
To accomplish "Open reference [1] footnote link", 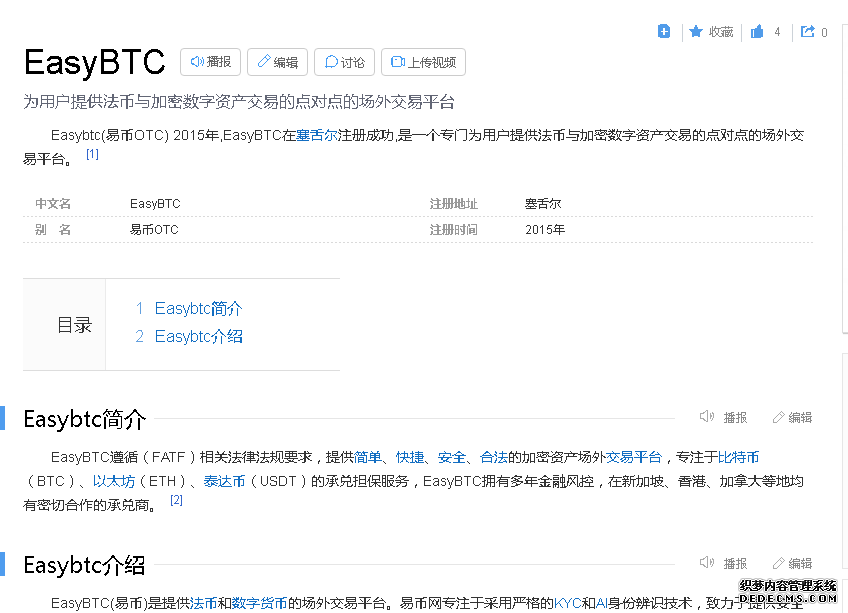I will click(92, 154).
